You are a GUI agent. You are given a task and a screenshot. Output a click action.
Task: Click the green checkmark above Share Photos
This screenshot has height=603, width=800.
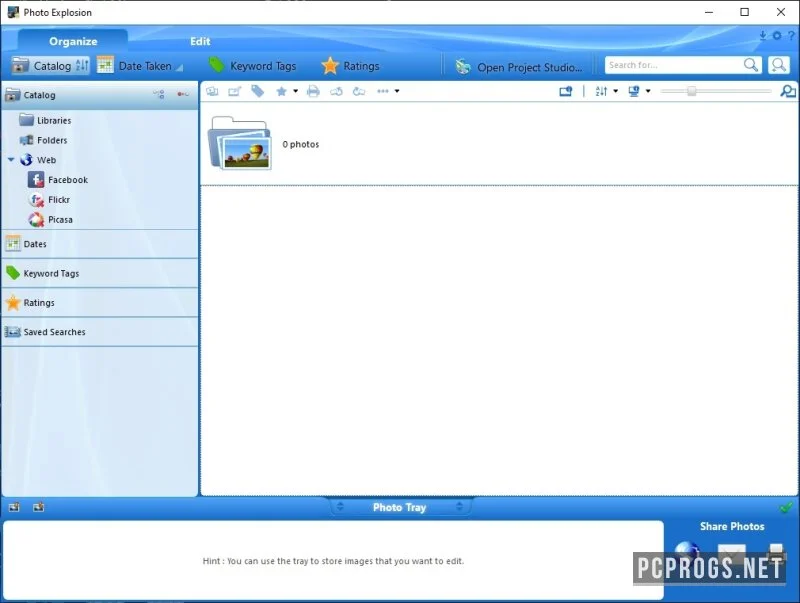pos(786,507)
